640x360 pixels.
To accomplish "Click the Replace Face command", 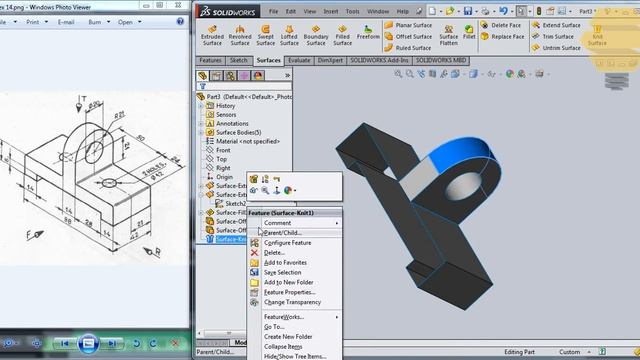I will point(502,37).
